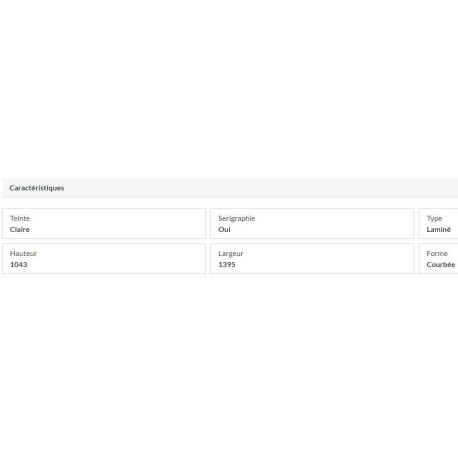Click empty area of Serigraphie box
Screen dimensions: 458x458
pos(333,224)
